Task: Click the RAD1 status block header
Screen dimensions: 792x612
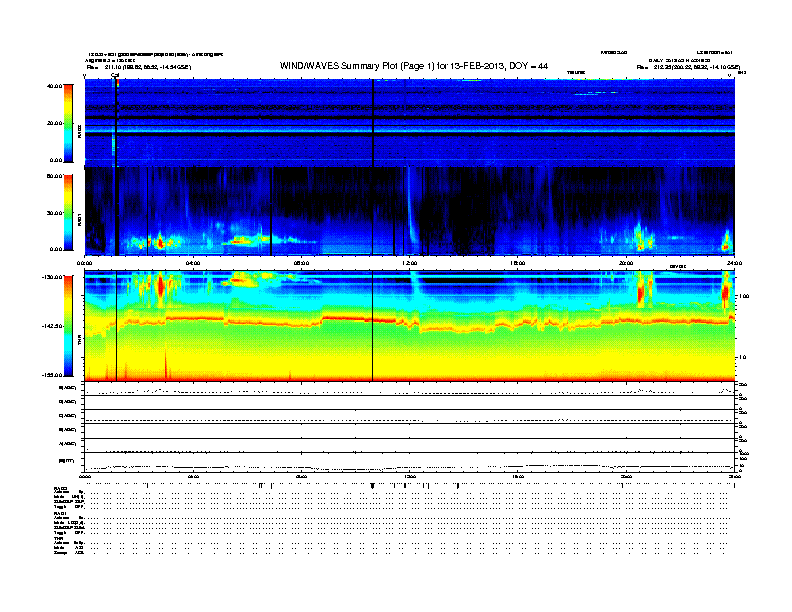Action: tap(60, 514)
